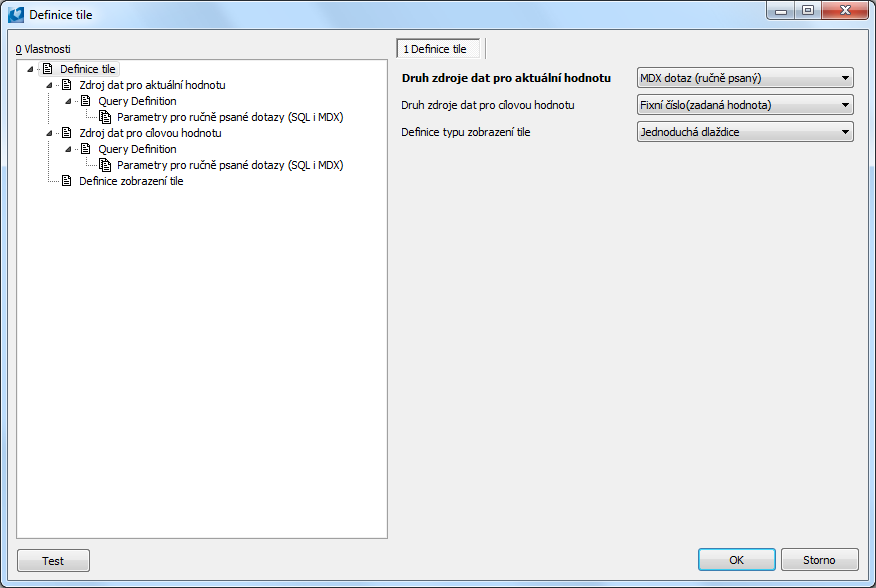This screenshot has height=588, width=876.
Task: Collapse the Zdroj dat pro cílovou hodnotu node
Action: (x=49, y=134)
